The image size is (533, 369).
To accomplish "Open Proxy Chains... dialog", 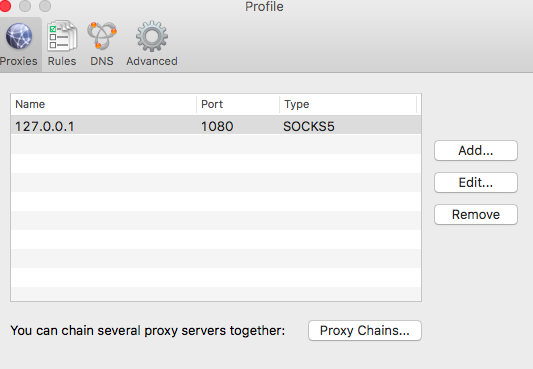I will 365,330.
